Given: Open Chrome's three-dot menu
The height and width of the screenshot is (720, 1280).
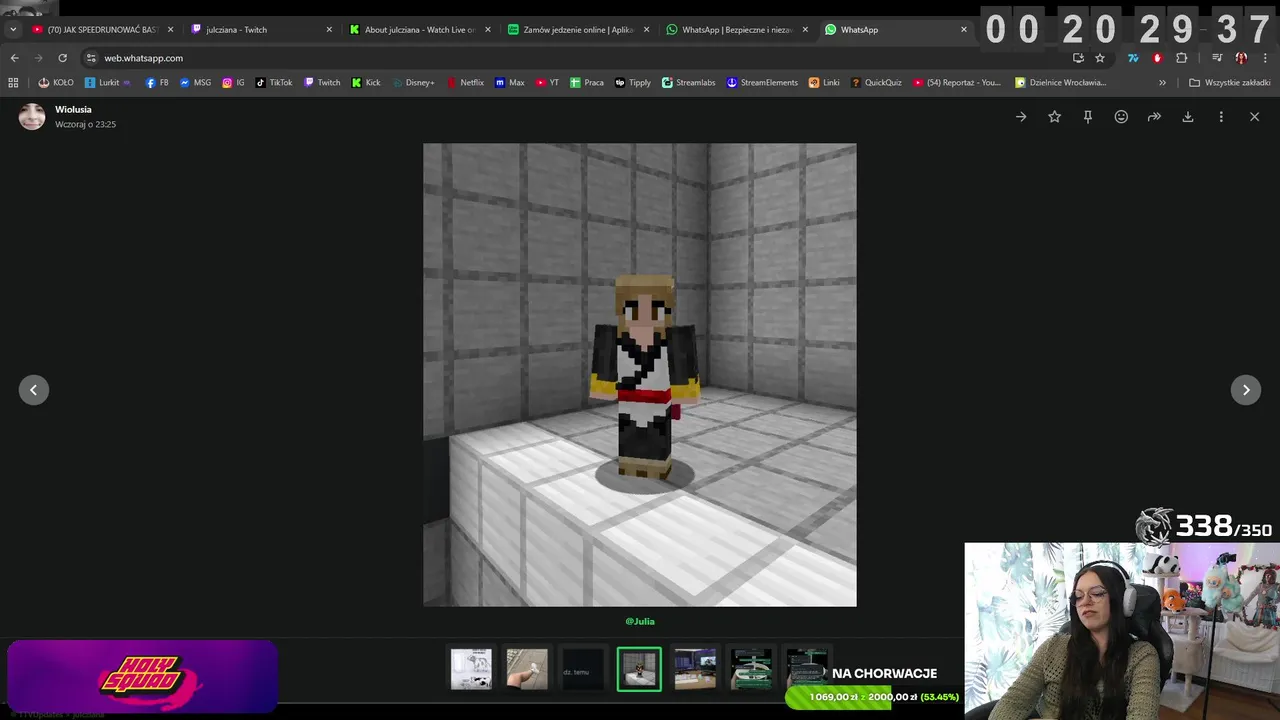Looking at the screenshot, I should click(1265, 58).
